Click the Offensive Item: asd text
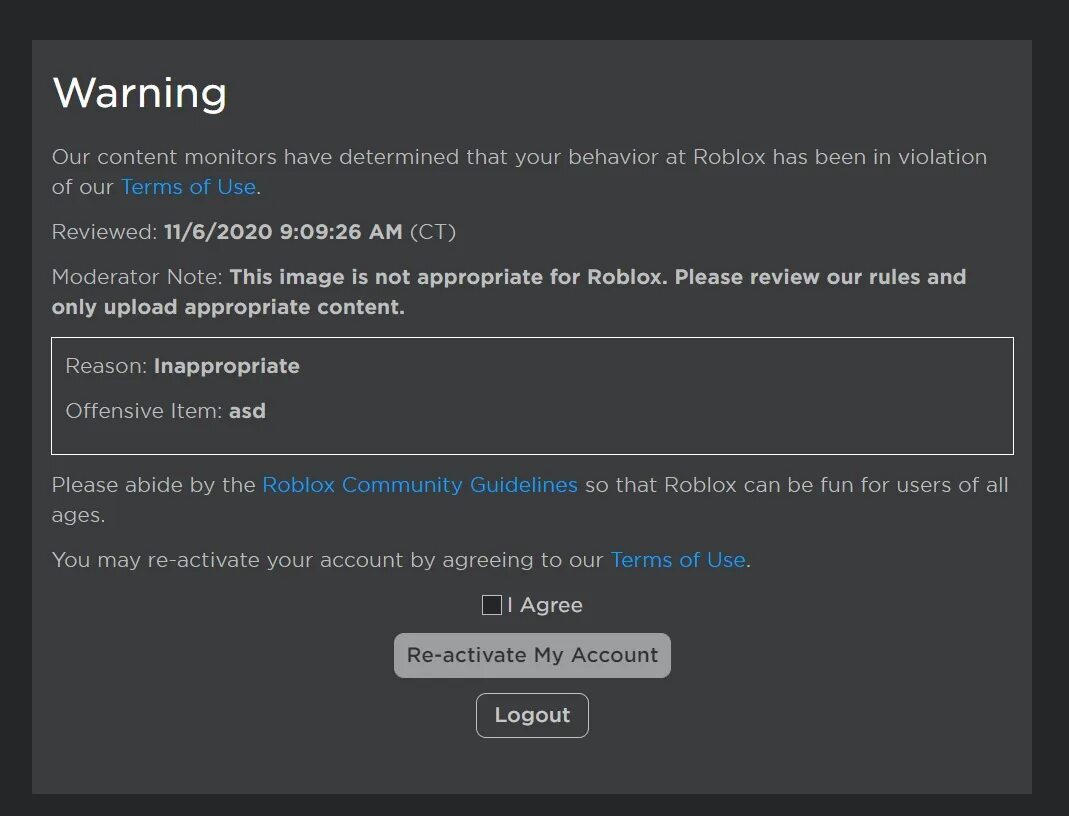This screenshot has width=1069, height=816. coord(166,411)
